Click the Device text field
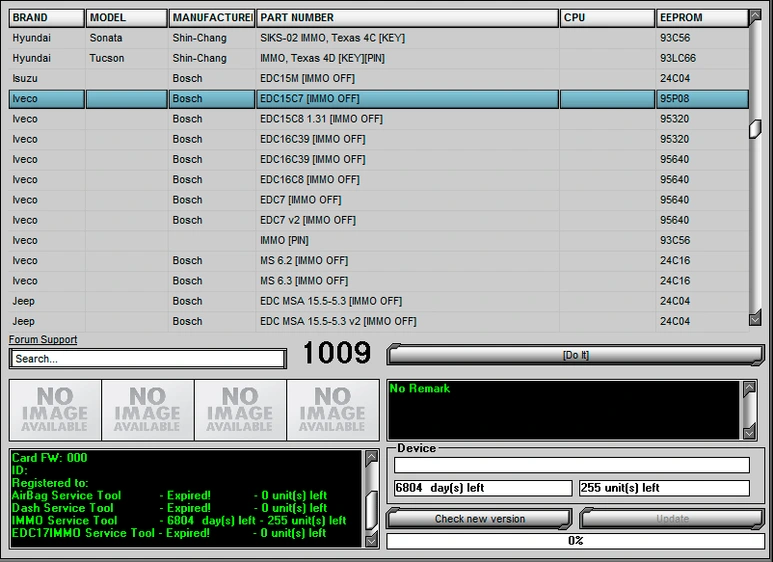 [572, 465]
